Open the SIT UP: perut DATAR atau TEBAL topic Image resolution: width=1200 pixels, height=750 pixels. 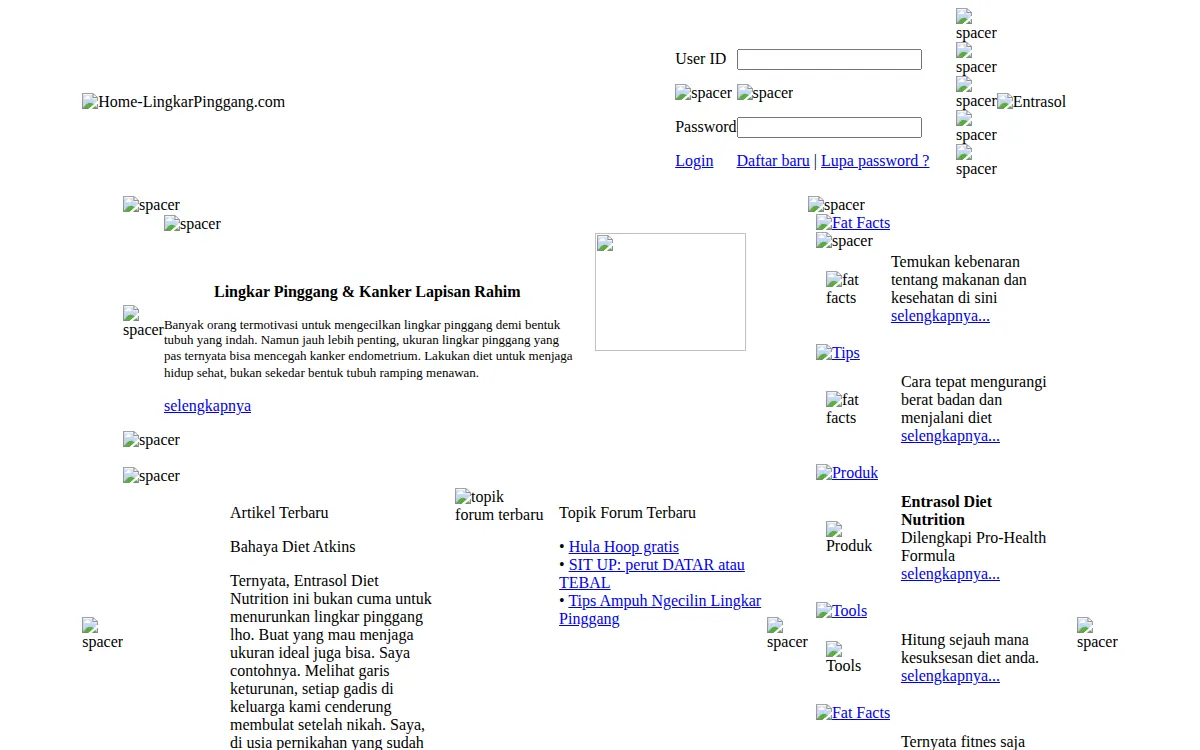(x=652, y=574)
